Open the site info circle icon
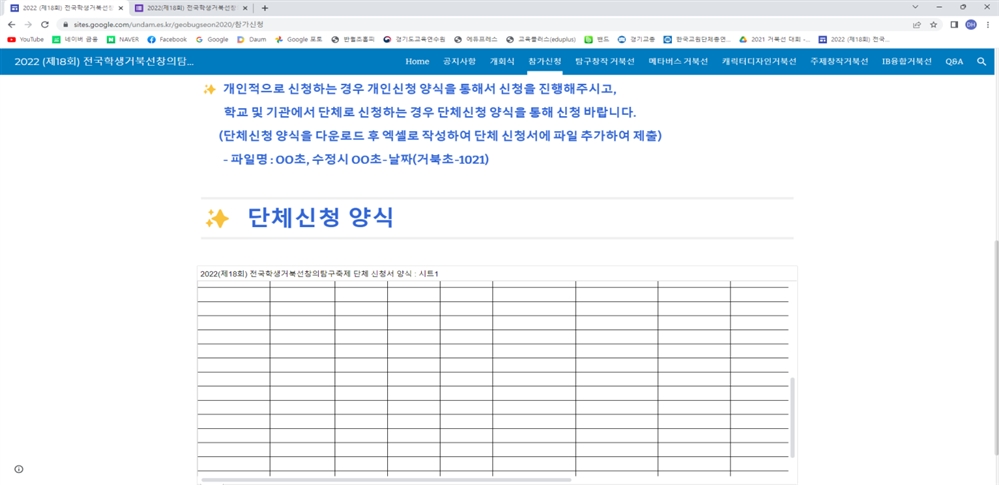Image resolution: width=999 pixels, height=485 pixels. pos(18,469)
